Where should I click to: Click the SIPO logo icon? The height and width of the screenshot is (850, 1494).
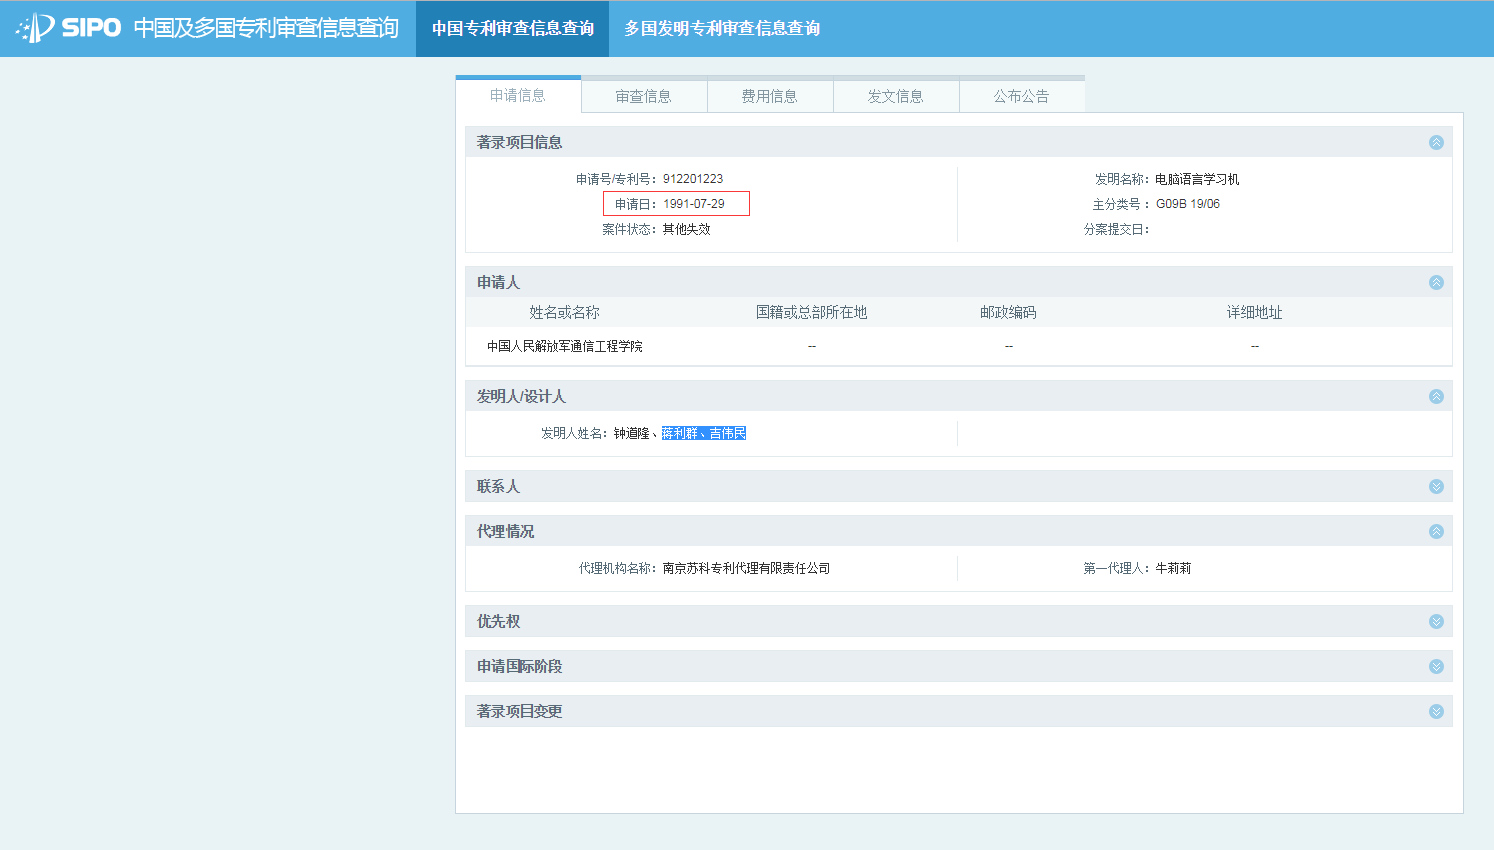pos(36,28)
